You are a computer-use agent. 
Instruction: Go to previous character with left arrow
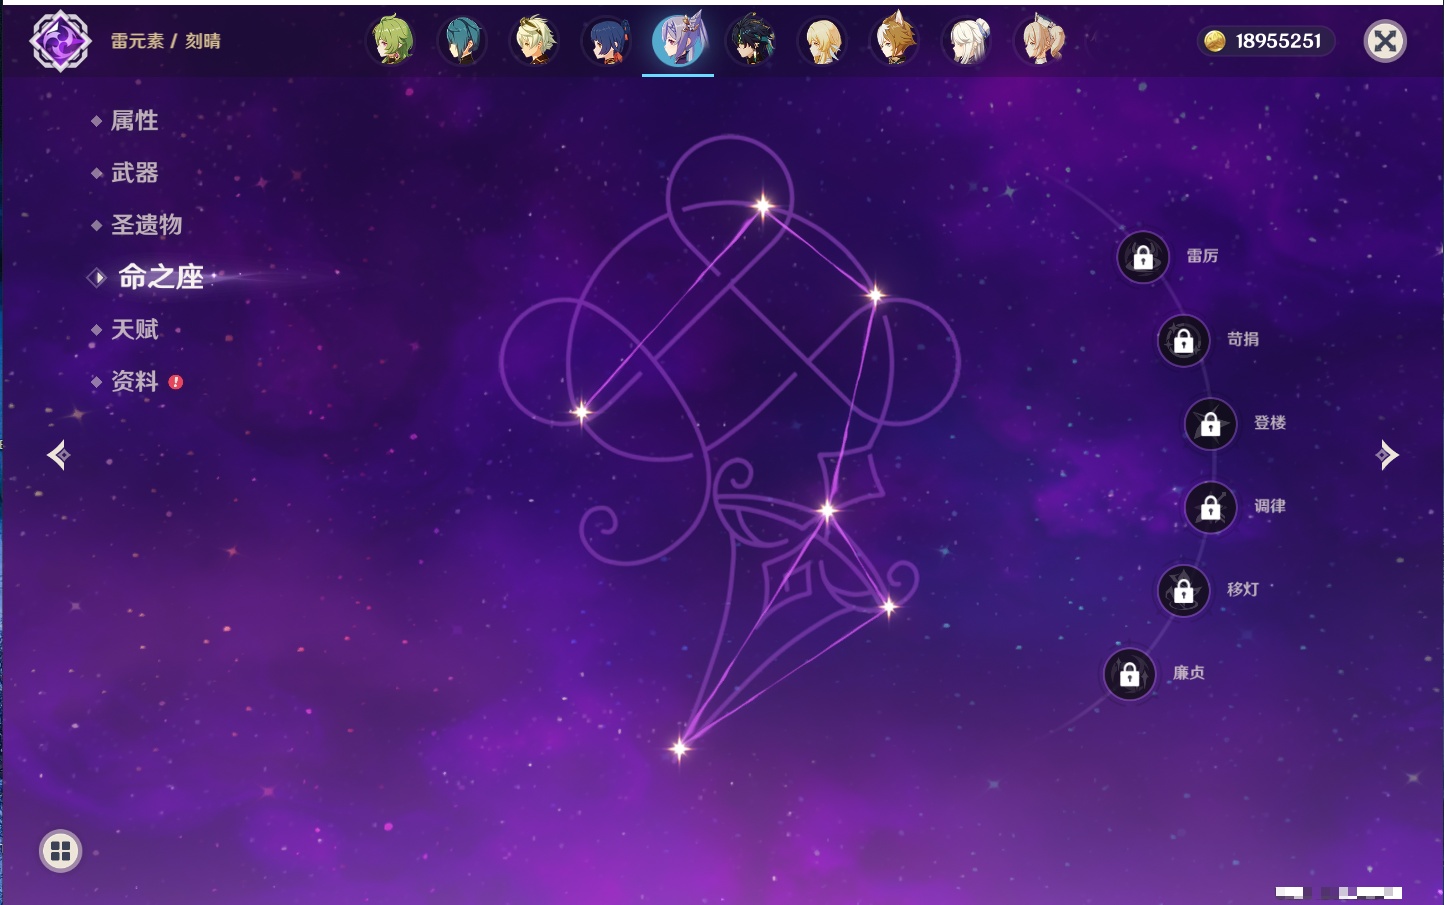(x=58, y=455)
